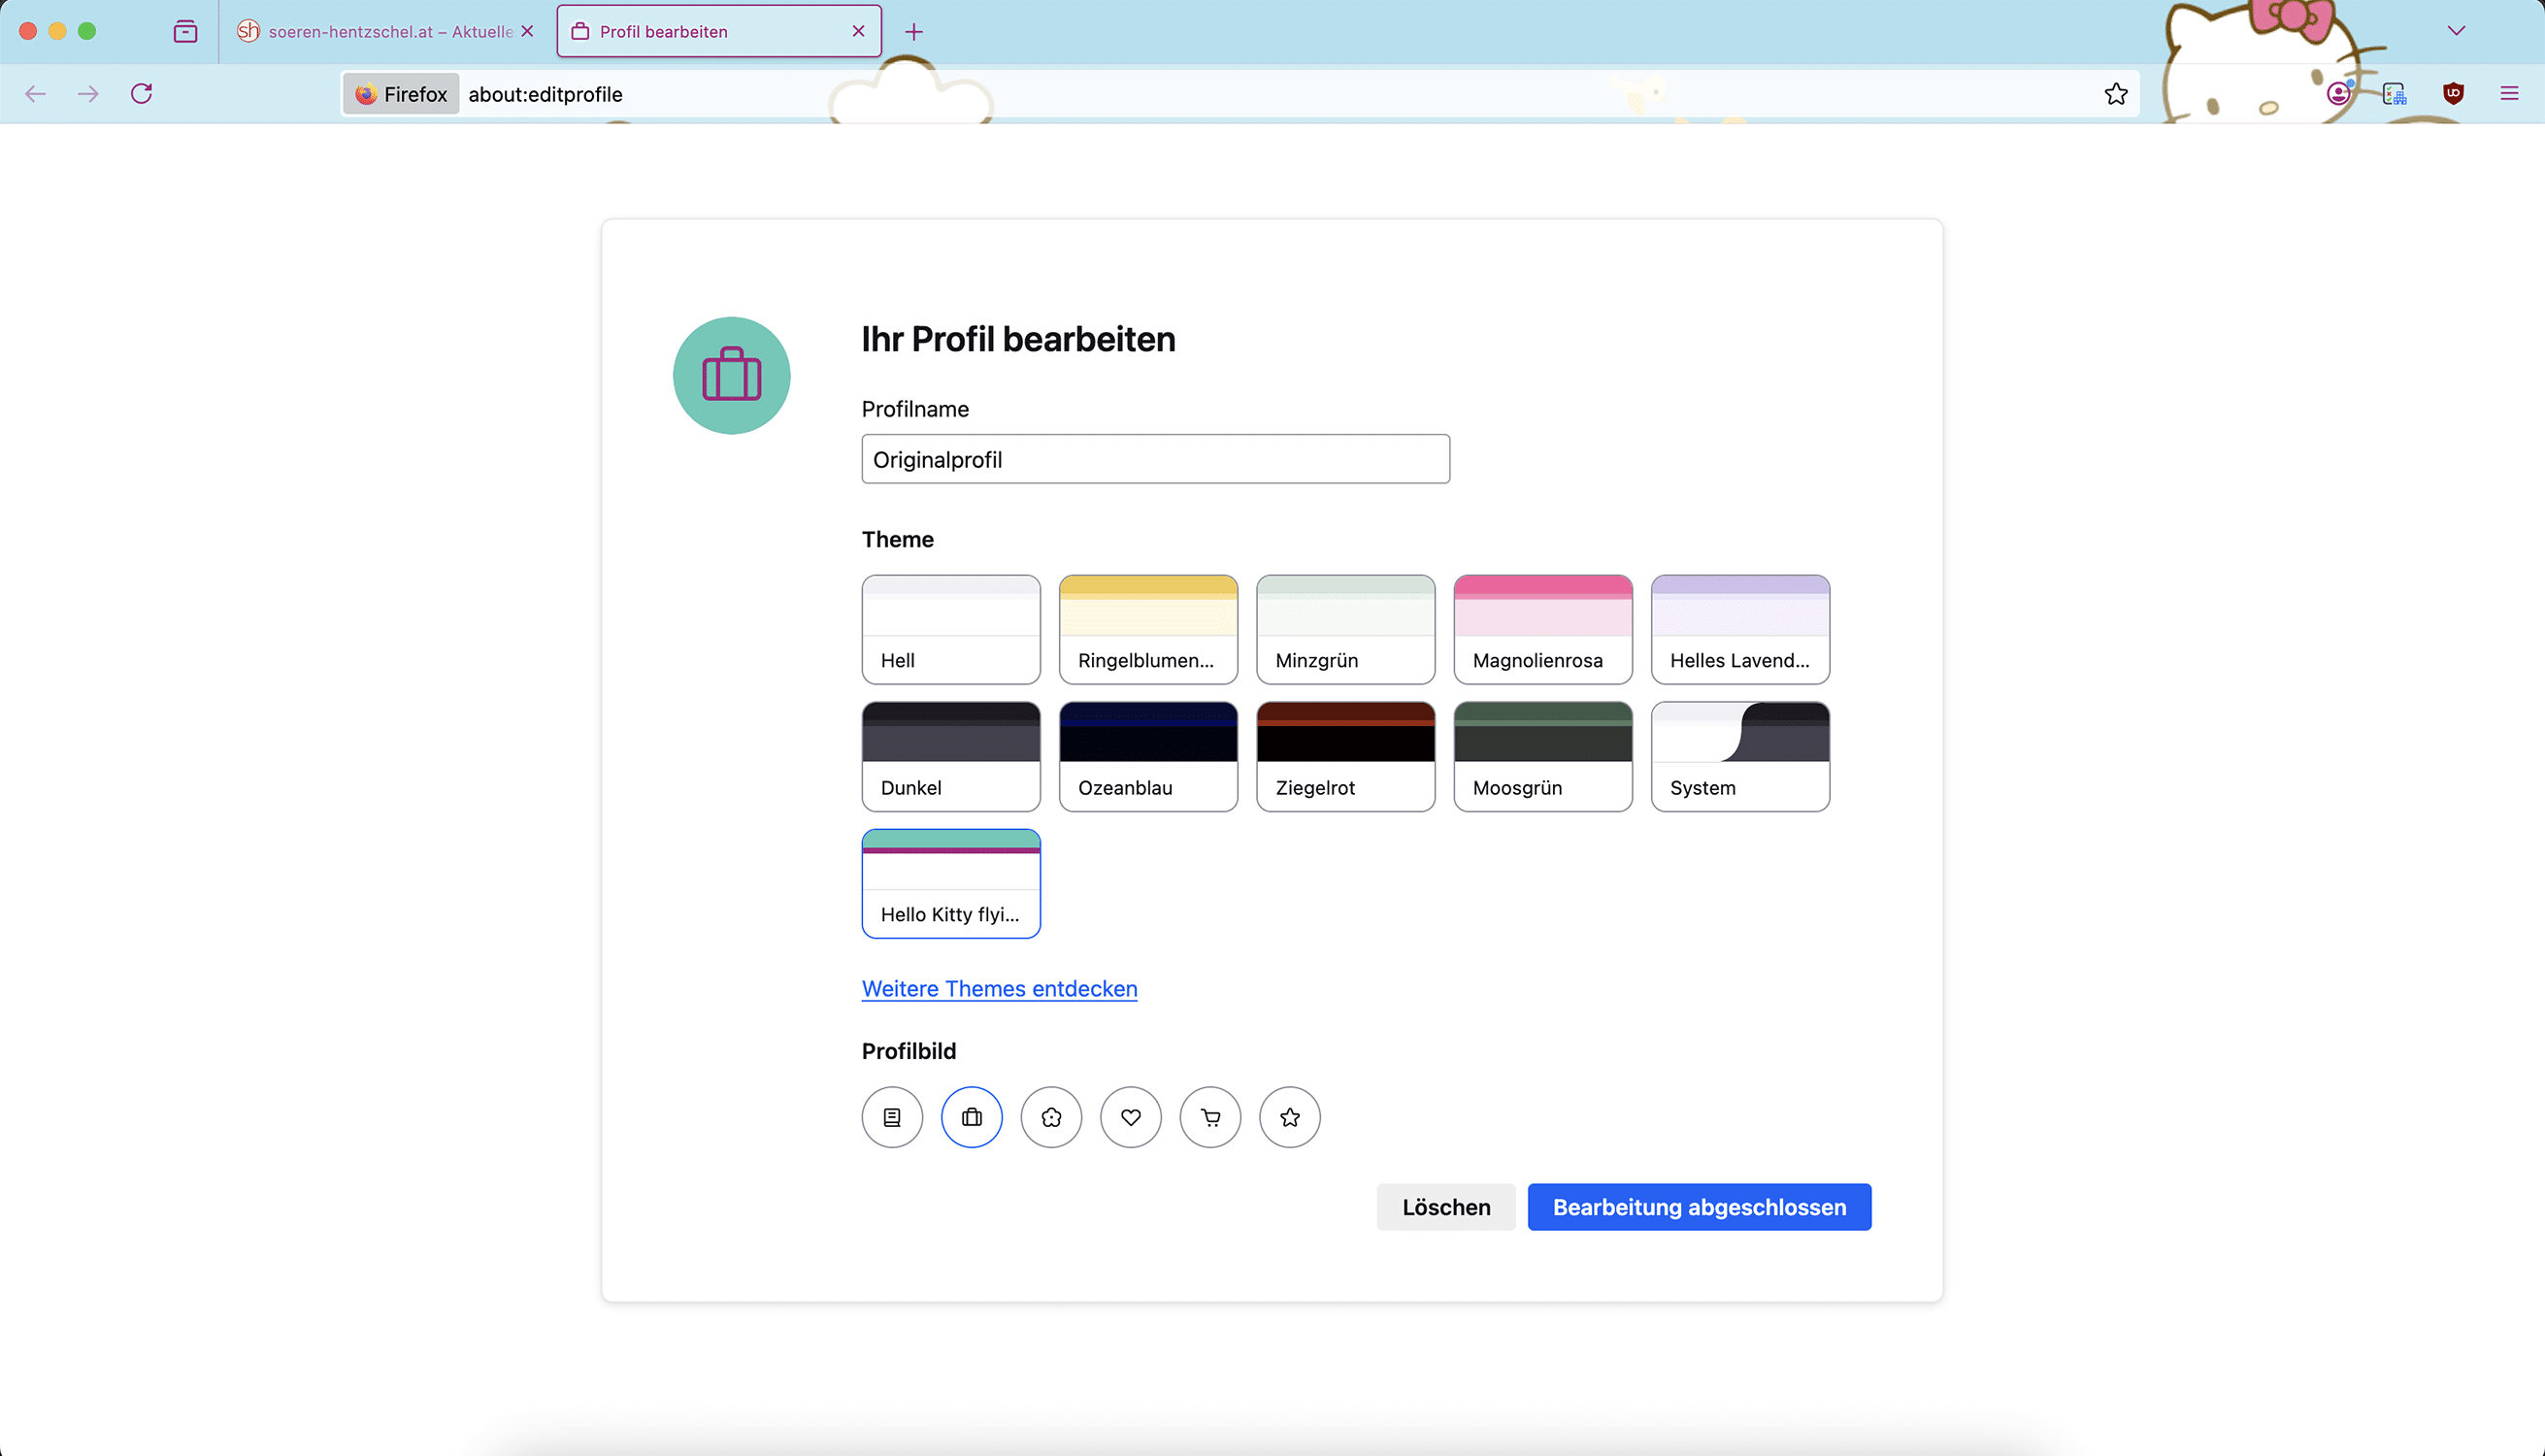
Task: Pick the shopping cart profile picture
Action: (1210, 1117)
